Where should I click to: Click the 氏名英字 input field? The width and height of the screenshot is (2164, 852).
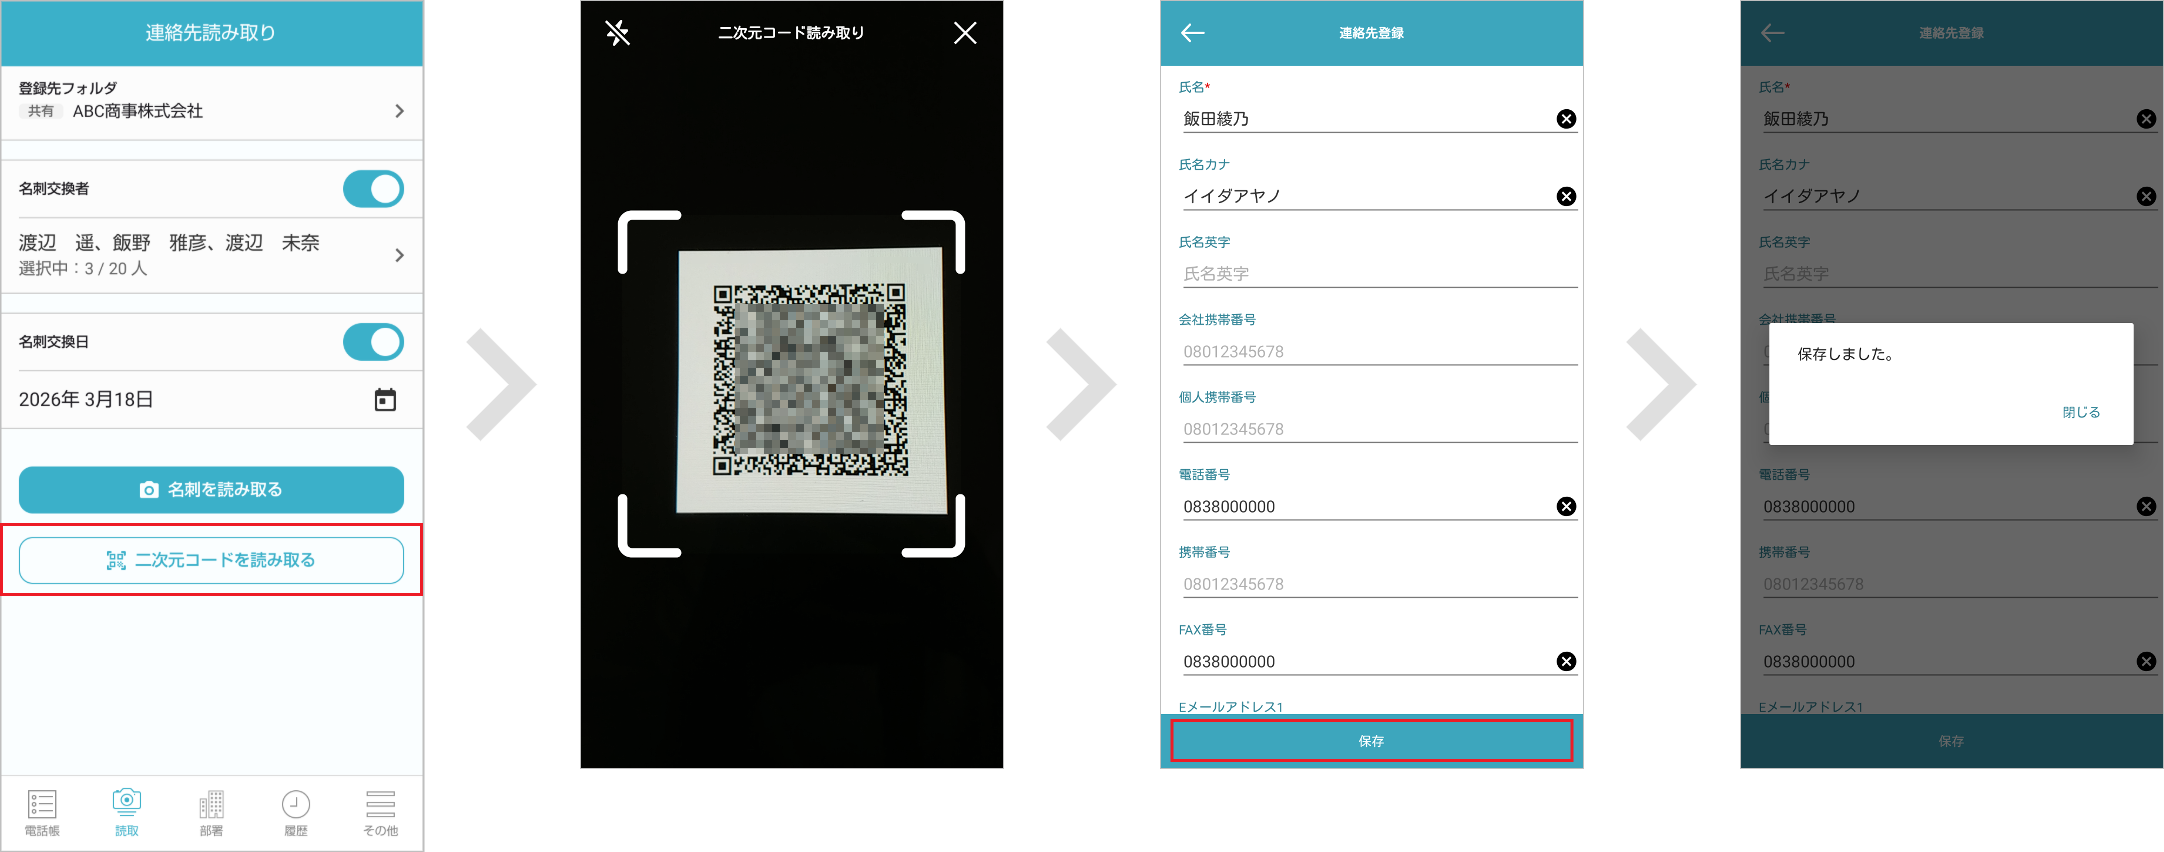point(1370,274)
